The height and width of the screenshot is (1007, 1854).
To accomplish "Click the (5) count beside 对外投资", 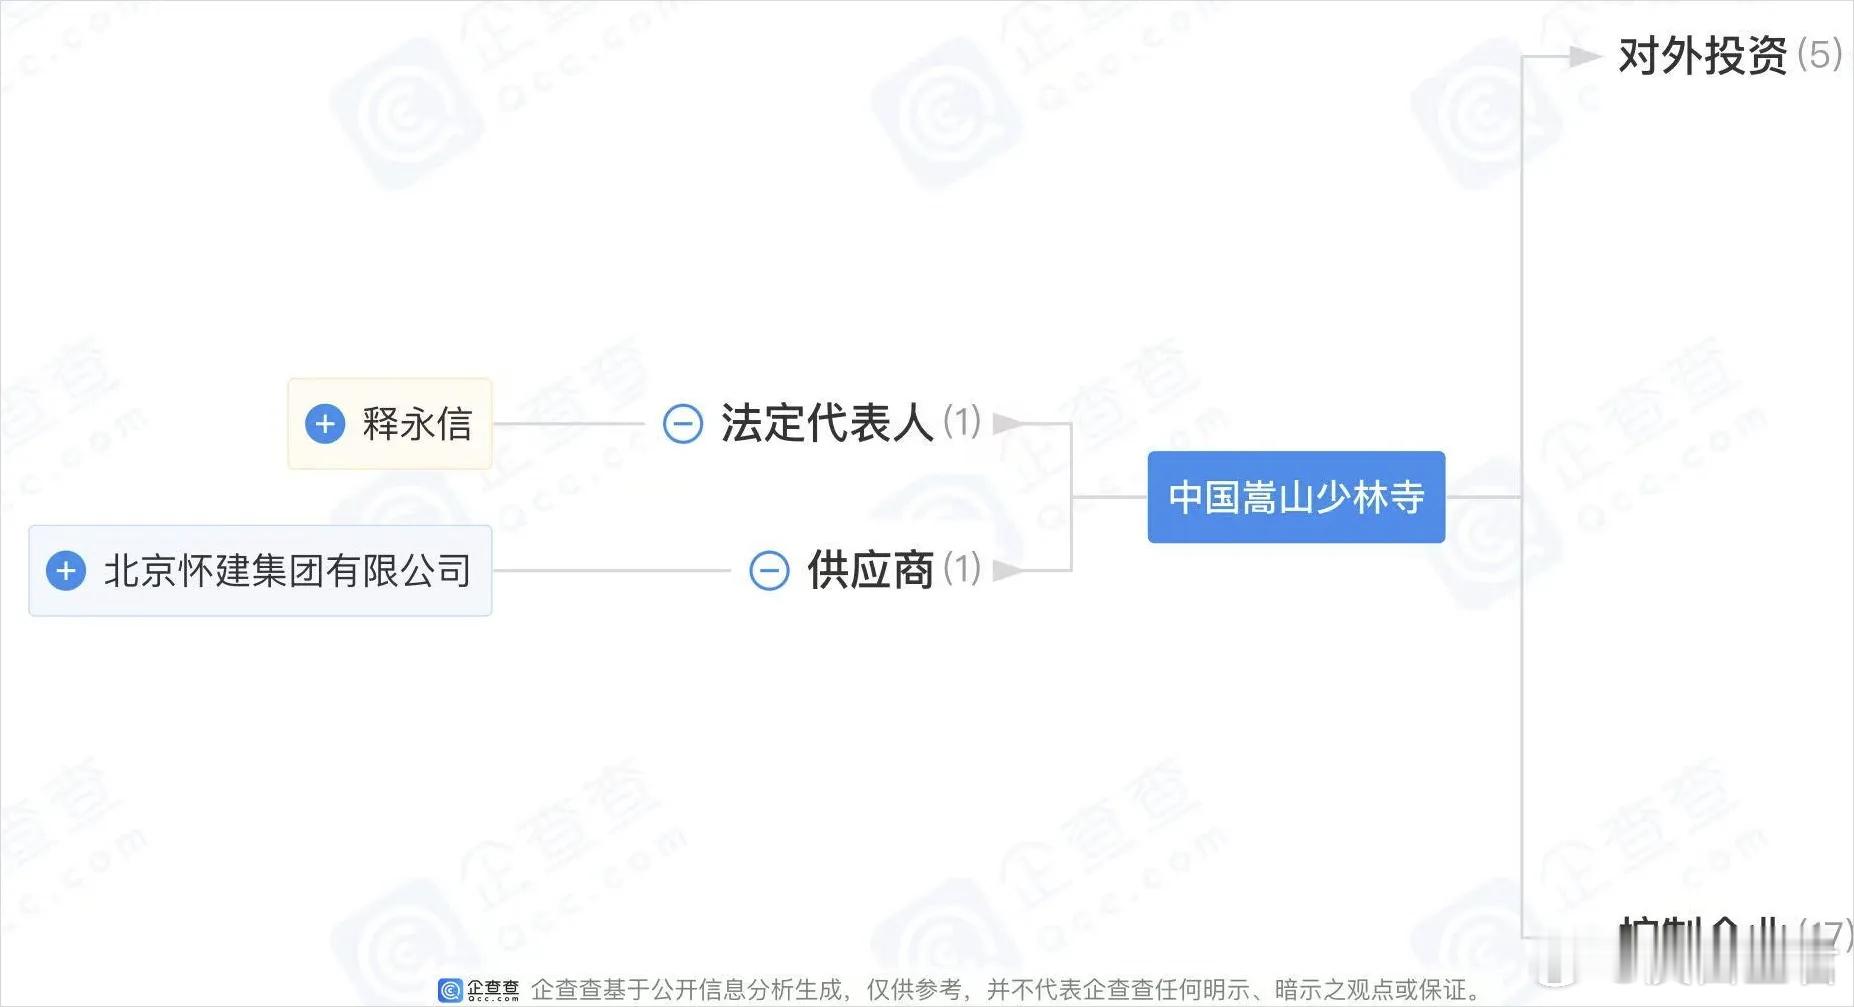I will click(1820, 55).
